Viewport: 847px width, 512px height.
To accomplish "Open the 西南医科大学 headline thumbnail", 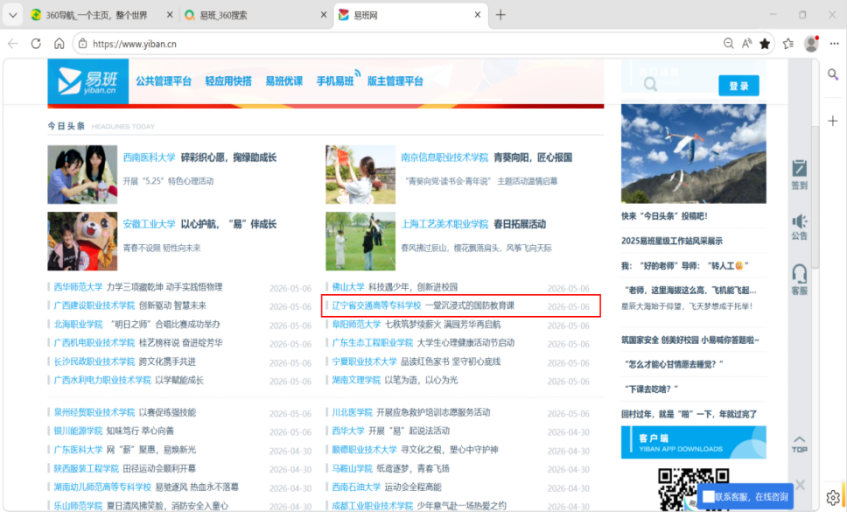I will 82,174.
